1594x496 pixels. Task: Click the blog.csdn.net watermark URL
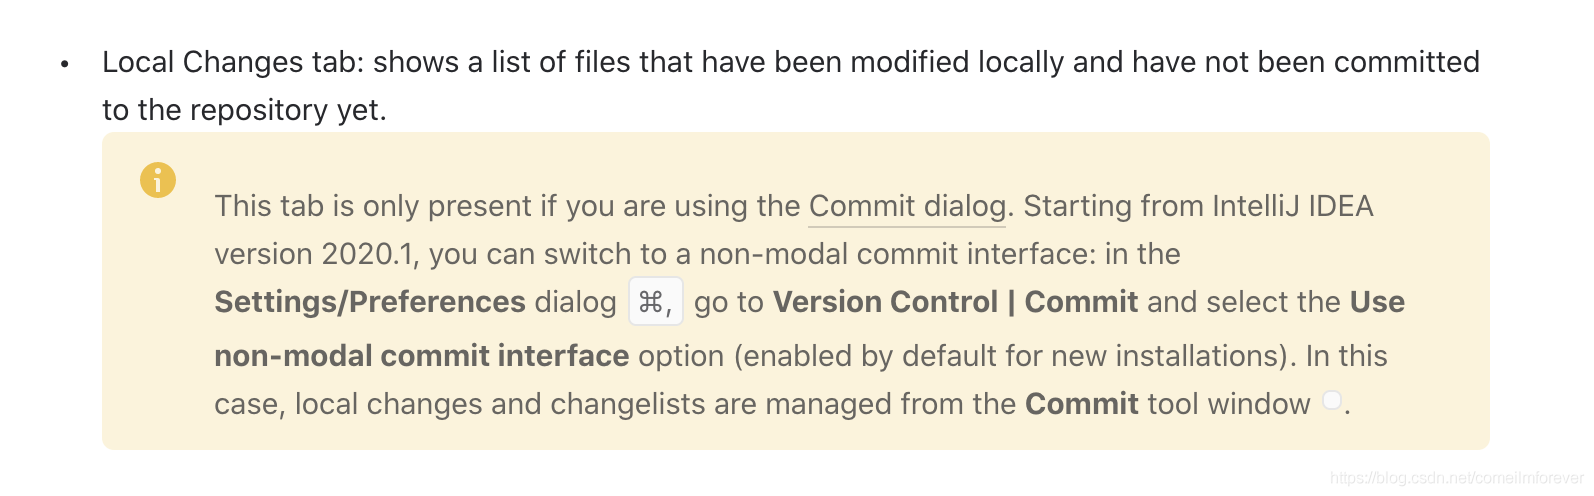(x=1456, y=478)
